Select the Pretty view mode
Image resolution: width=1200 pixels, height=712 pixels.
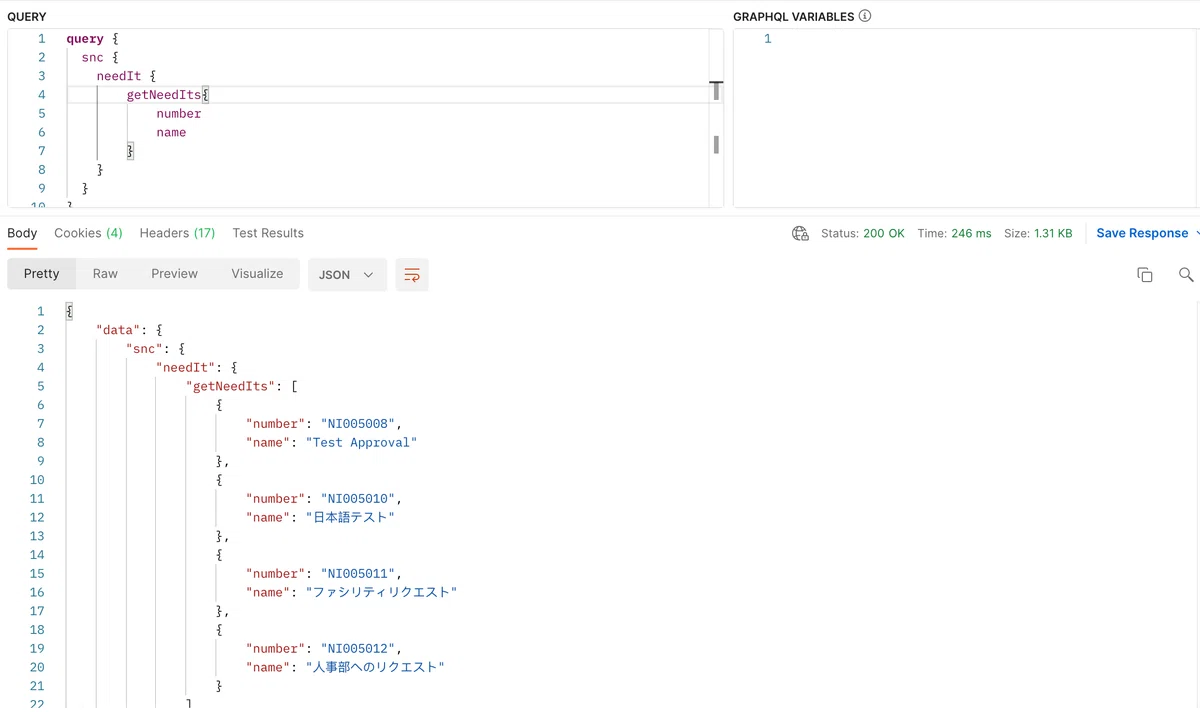click(42, 274)
